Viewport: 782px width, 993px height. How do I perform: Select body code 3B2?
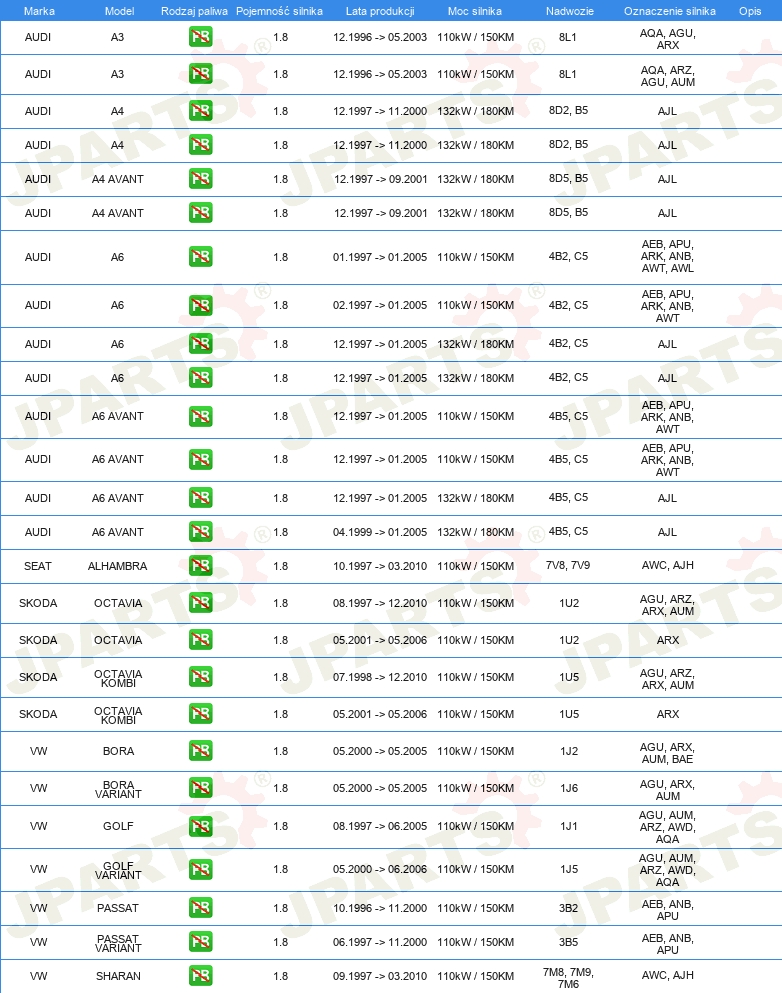(568, 908)
